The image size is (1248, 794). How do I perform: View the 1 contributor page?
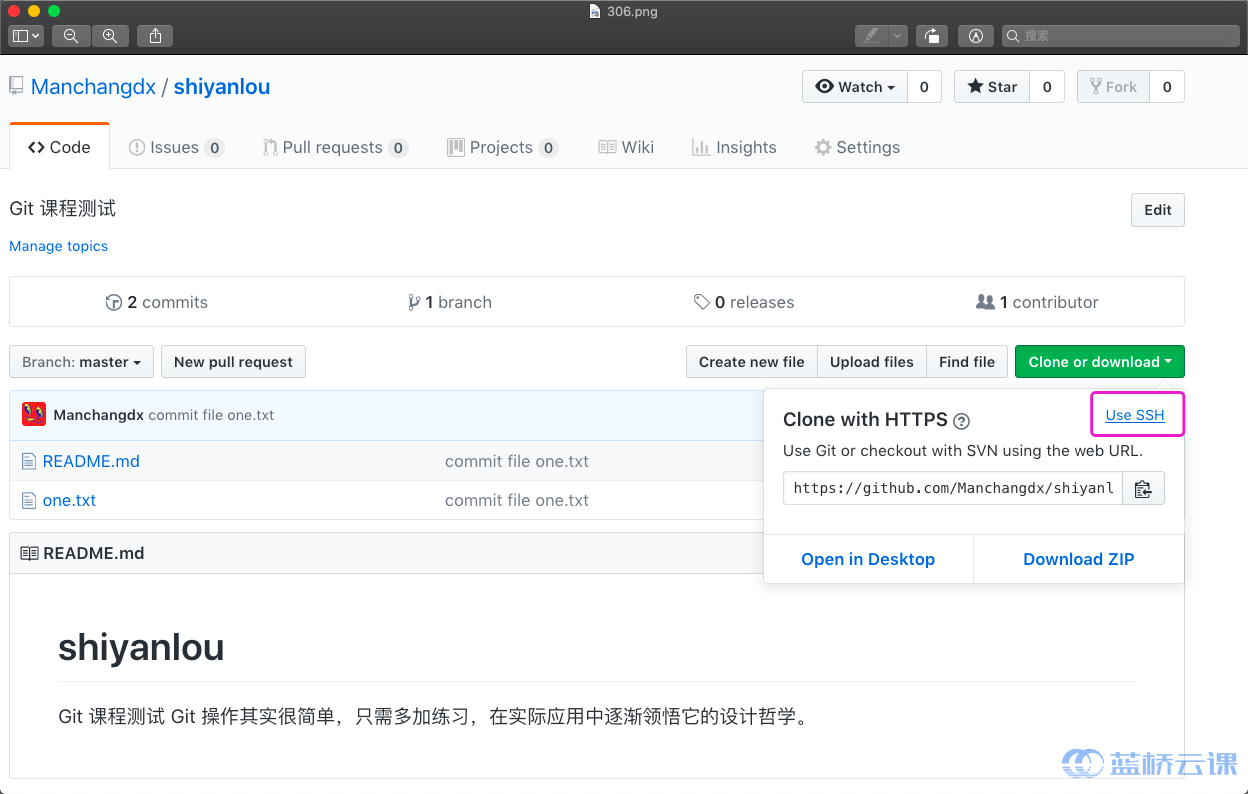click(x=1037, y=302)
